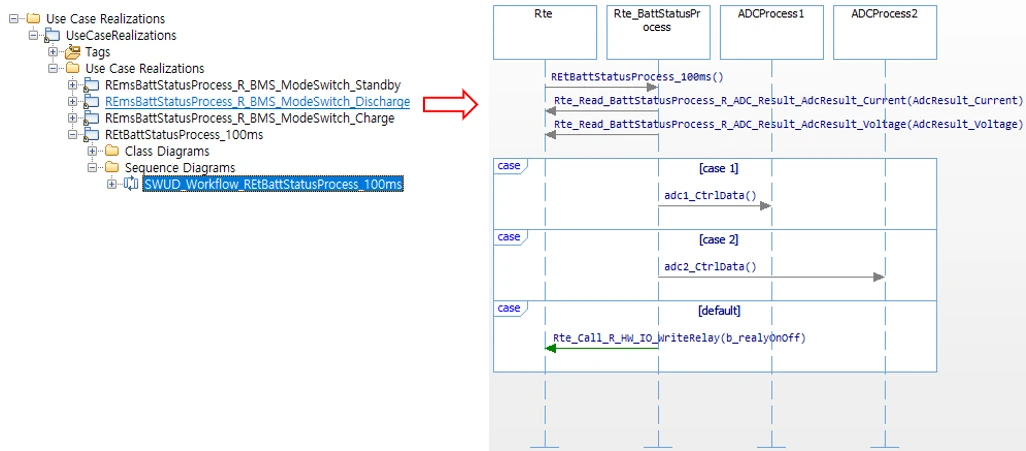Click the UseCaseRealizations package icon

54,36
